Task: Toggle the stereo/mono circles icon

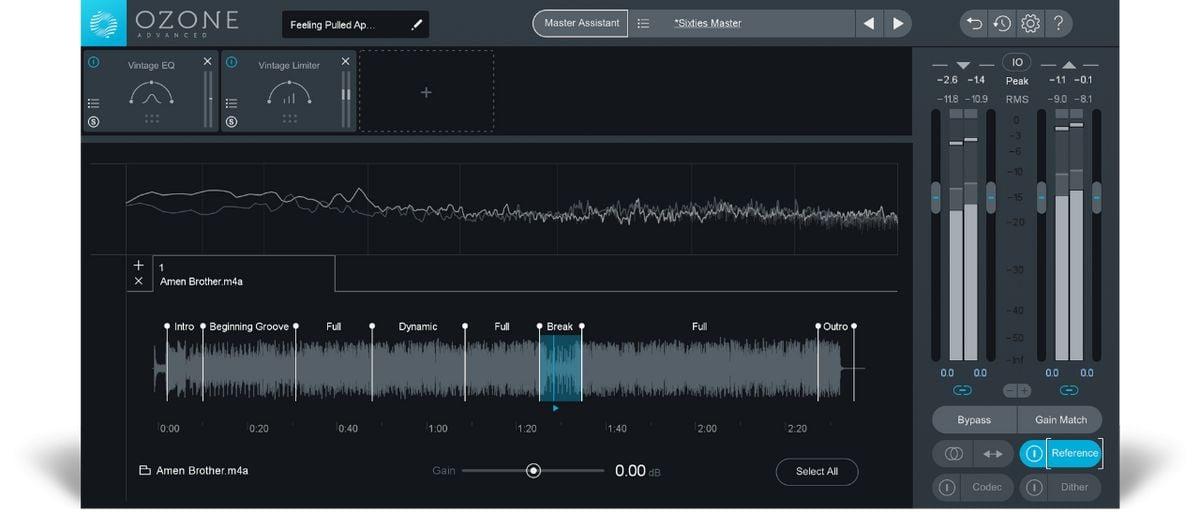Action: (953, 454)
